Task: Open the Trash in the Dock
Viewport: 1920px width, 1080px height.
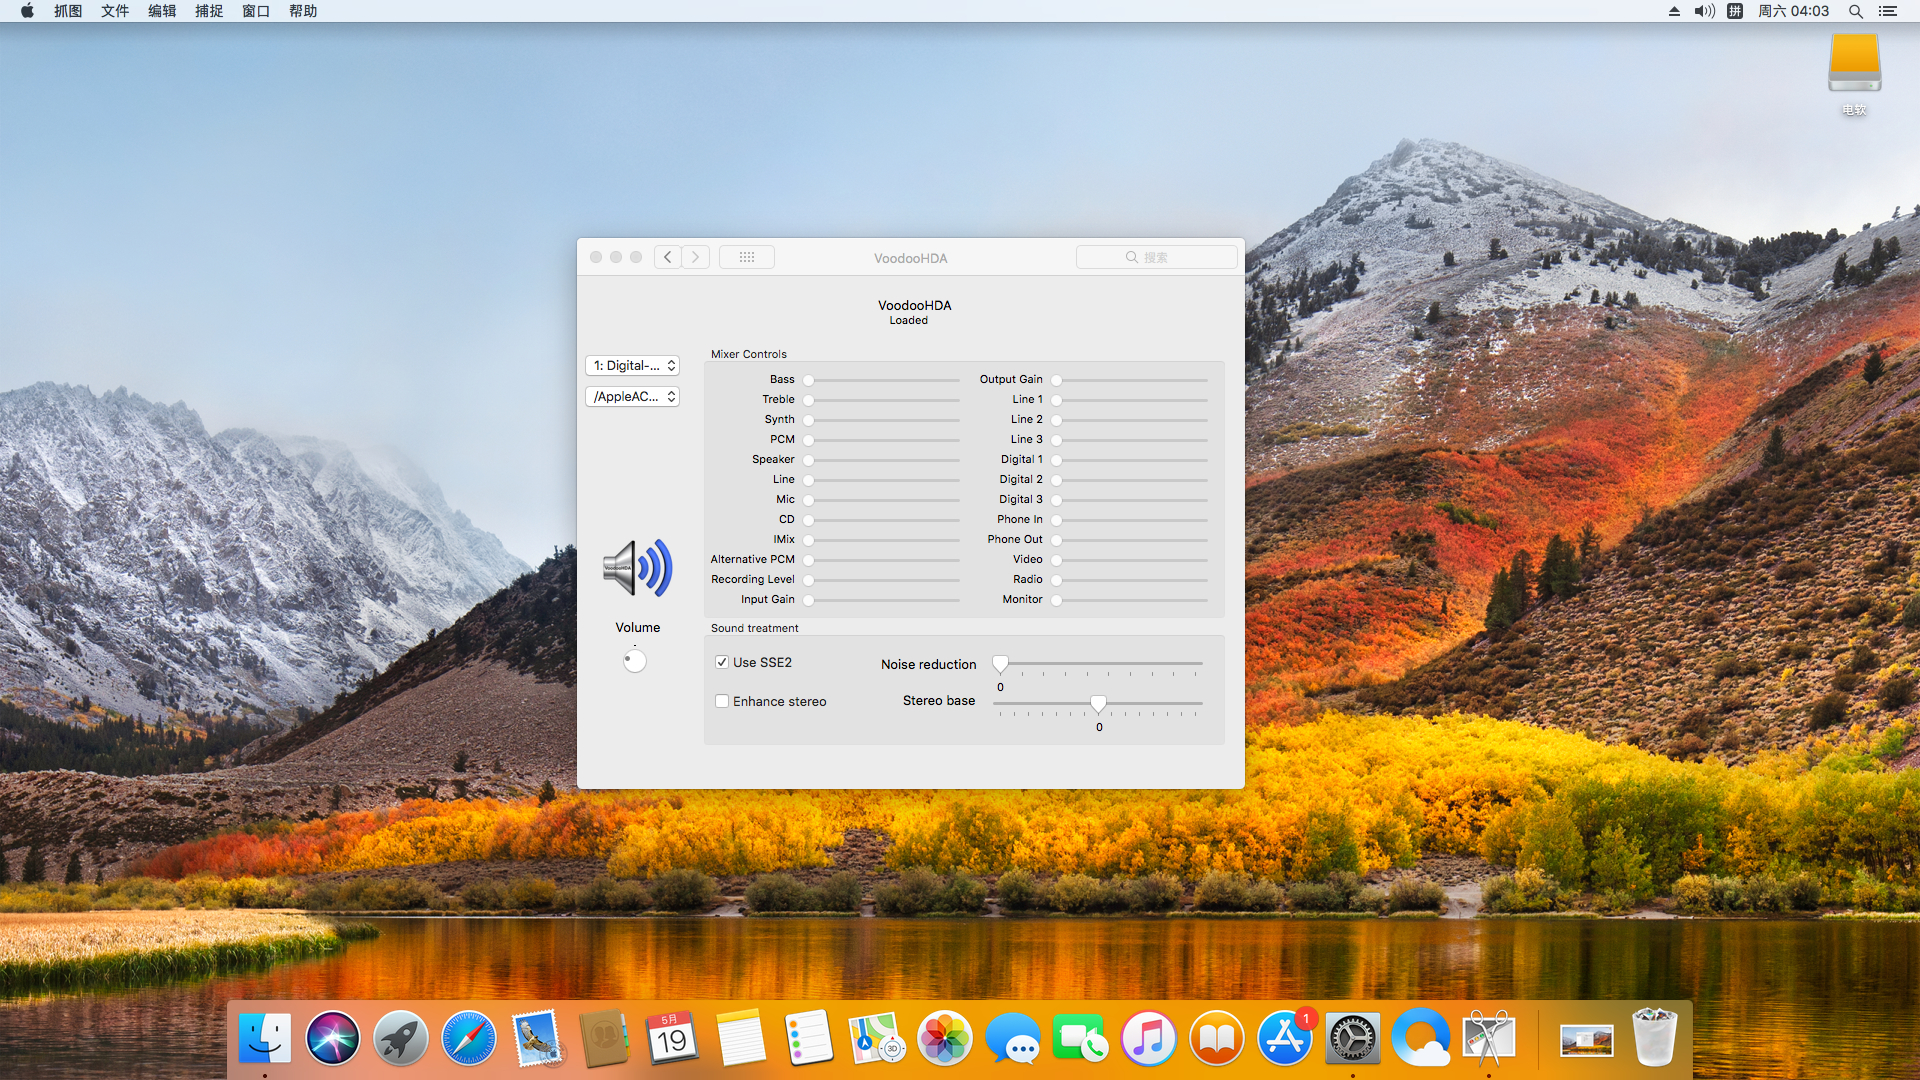Action: coord(1654,1038)
